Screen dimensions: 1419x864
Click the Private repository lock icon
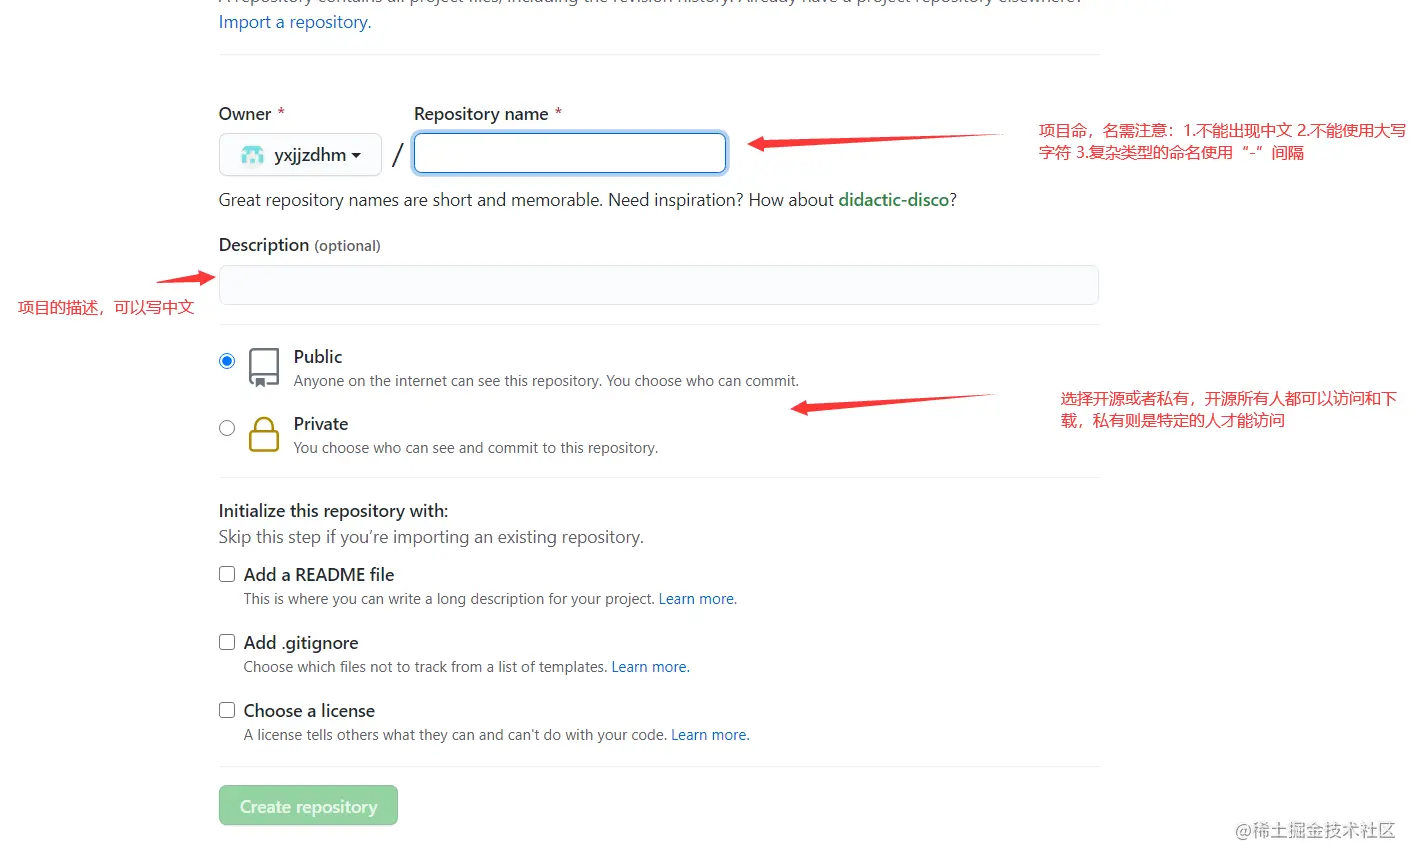(264, 434)
